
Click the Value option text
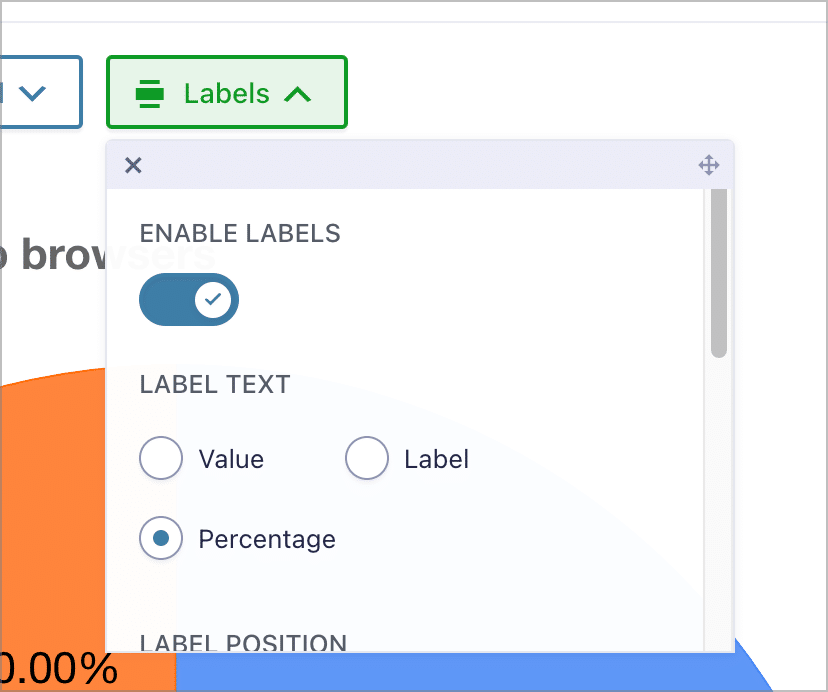pyautogui.click(x=231, y=459)
